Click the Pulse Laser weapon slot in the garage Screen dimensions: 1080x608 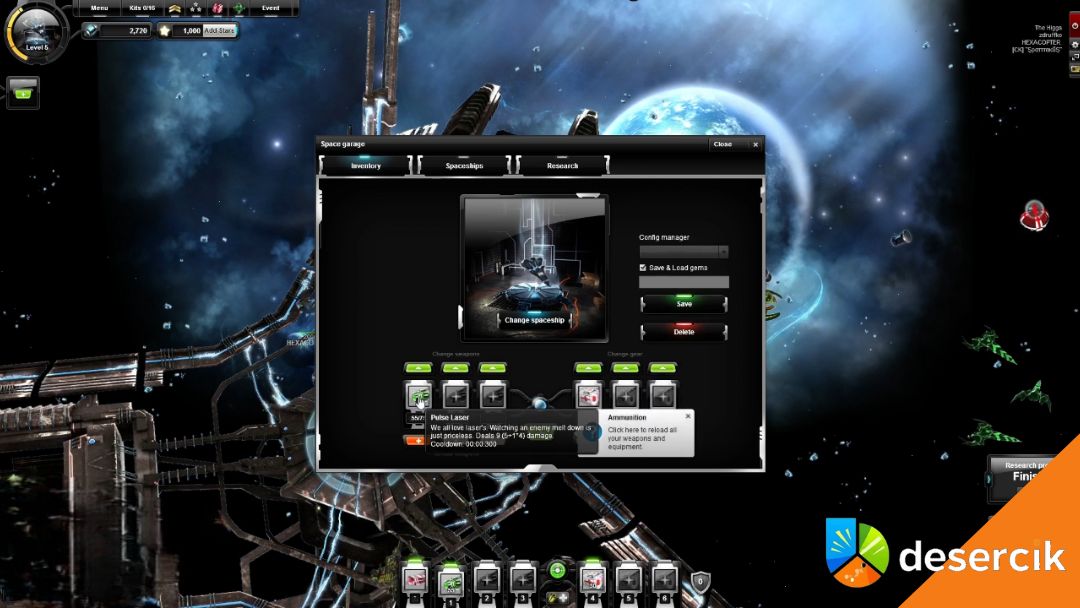[418, 395]
